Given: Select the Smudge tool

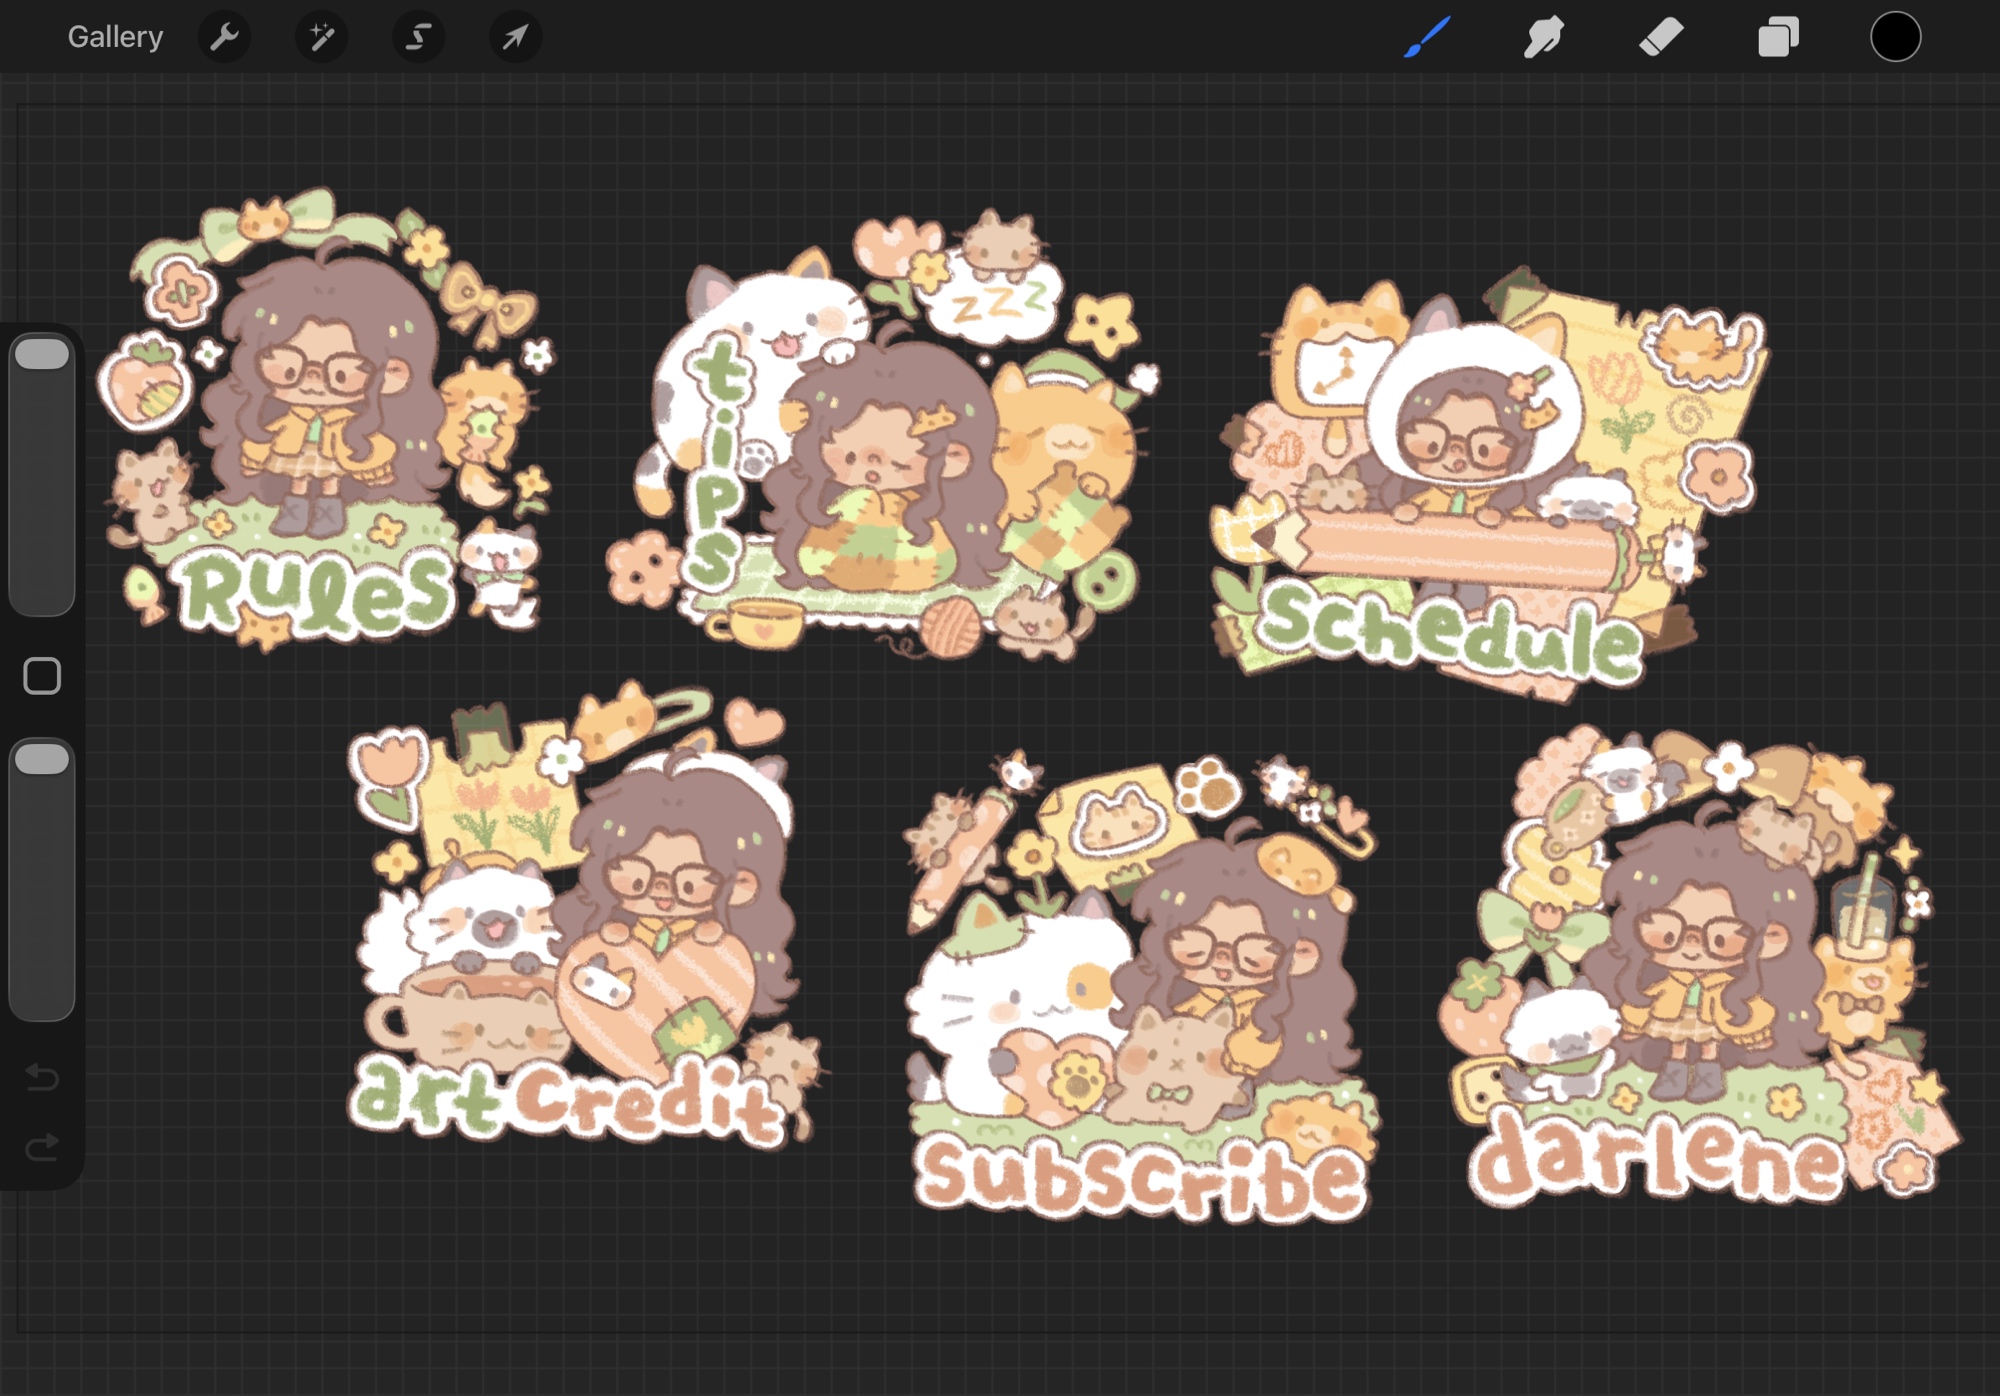Looking at the screenshot, I should (1543, 38).
